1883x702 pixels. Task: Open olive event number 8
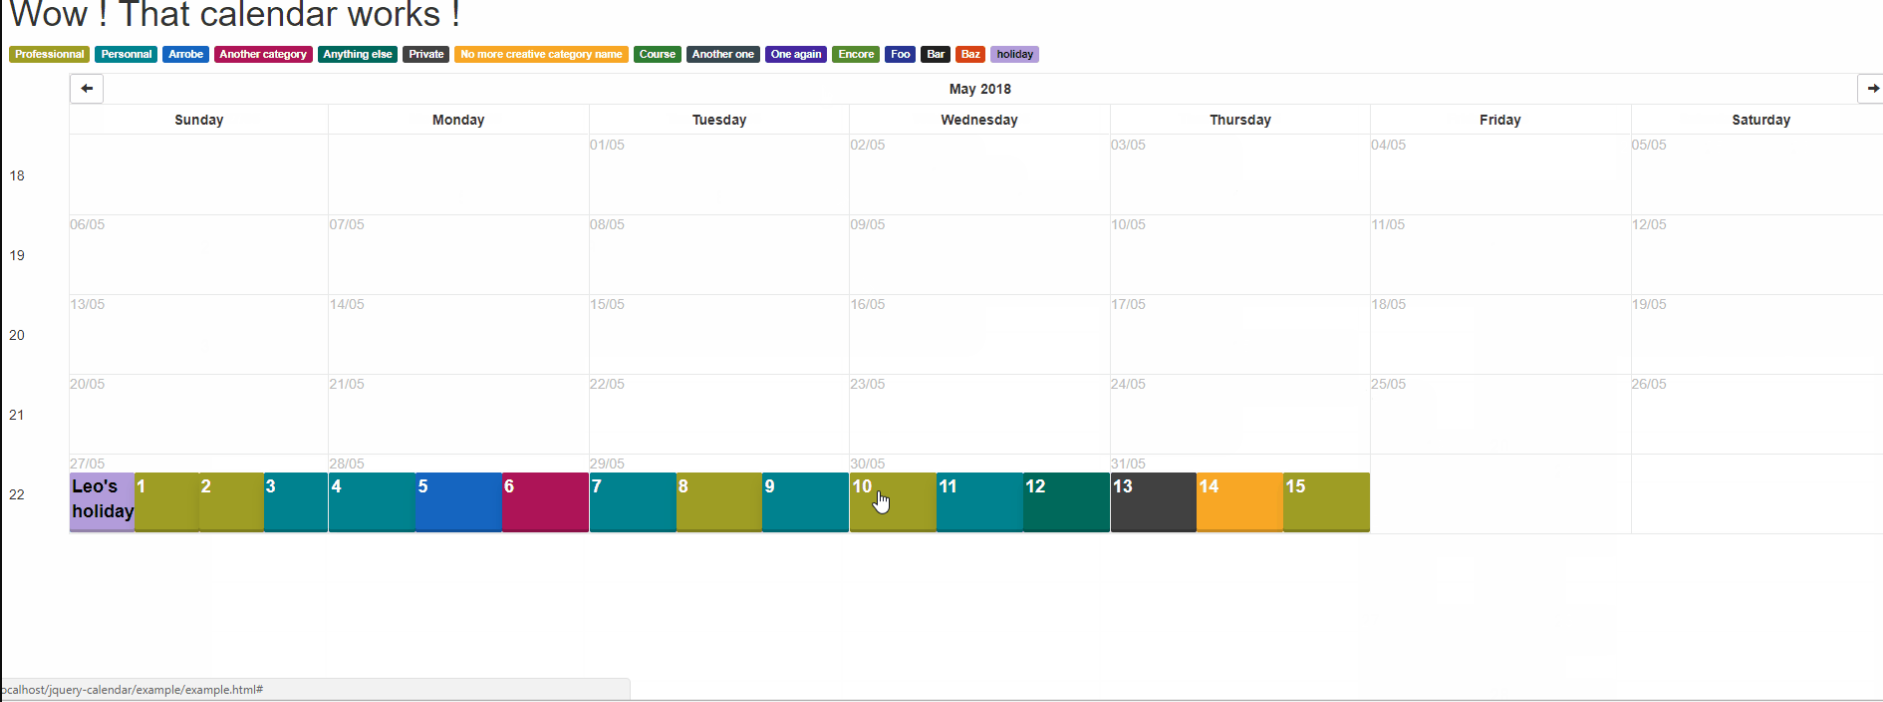[x=719, y=502]
